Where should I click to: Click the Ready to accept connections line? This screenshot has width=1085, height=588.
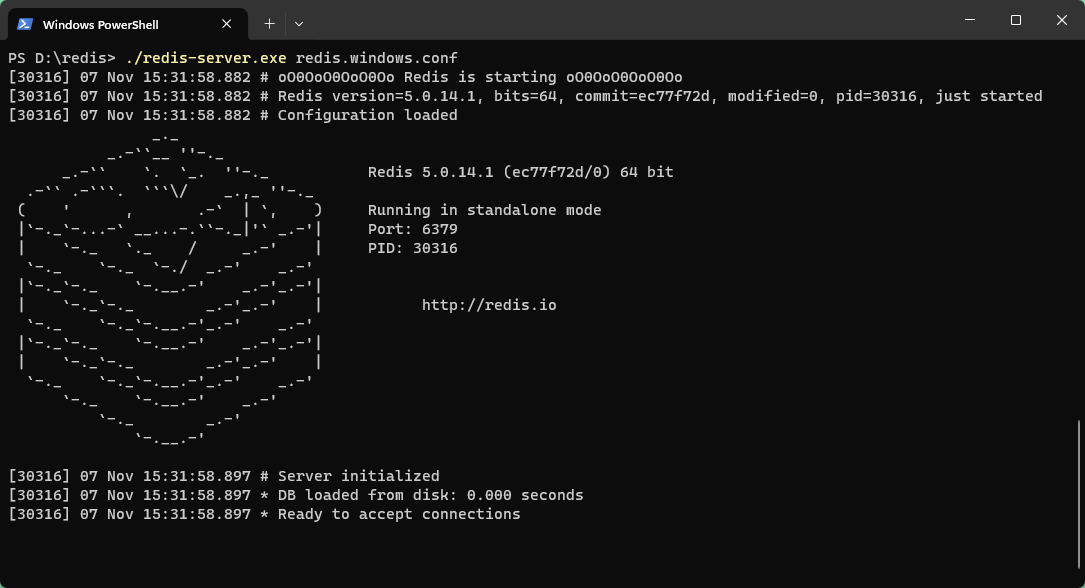(x=264, y=515)
